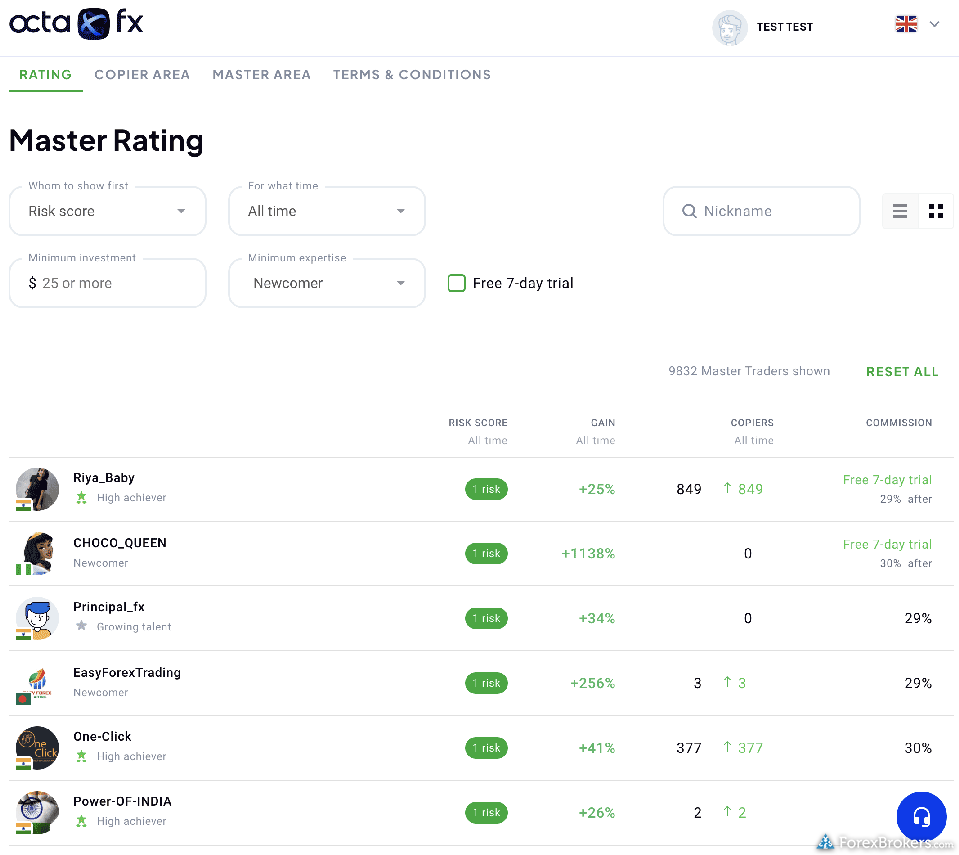This screenshot has height=855, width=959.
Task: Click One-Click's copiers increase arrow
Action: pos(727,747)
